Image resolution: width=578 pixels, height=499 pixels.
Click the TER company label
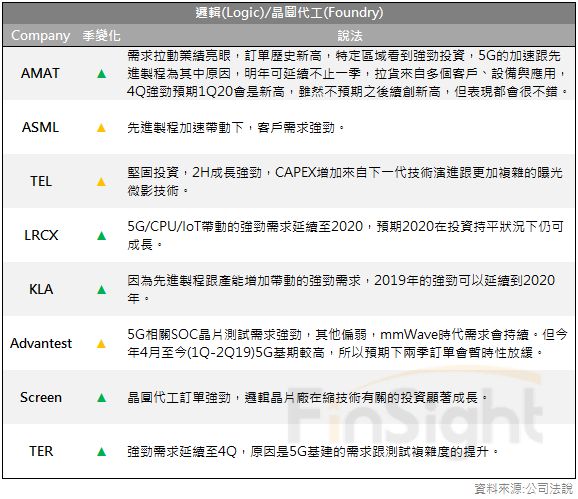click(41, 451)
